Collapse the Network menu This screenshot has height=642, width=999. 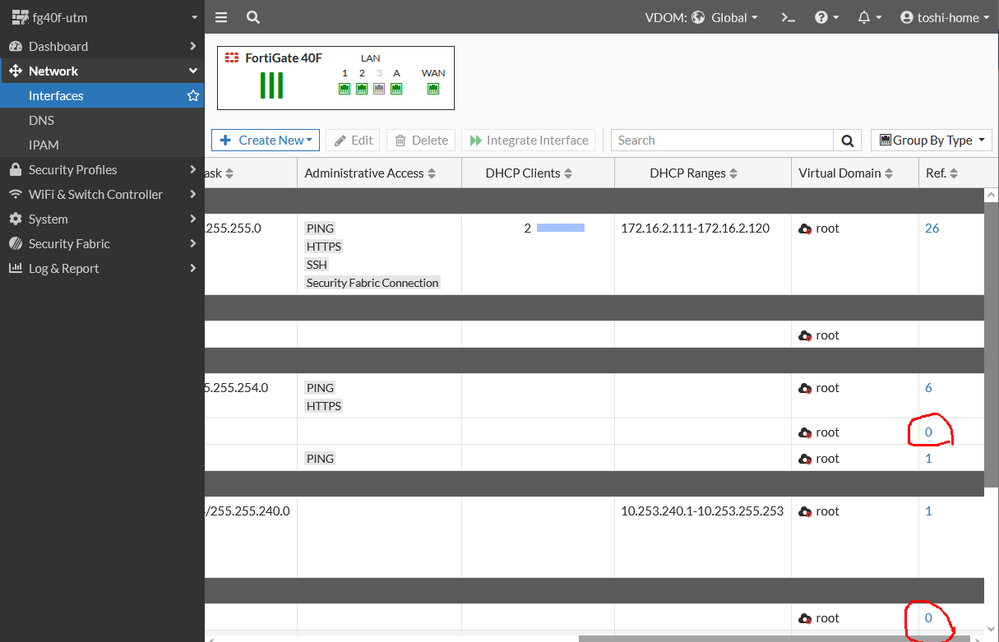pyautogui.click(x=102, y=71)
